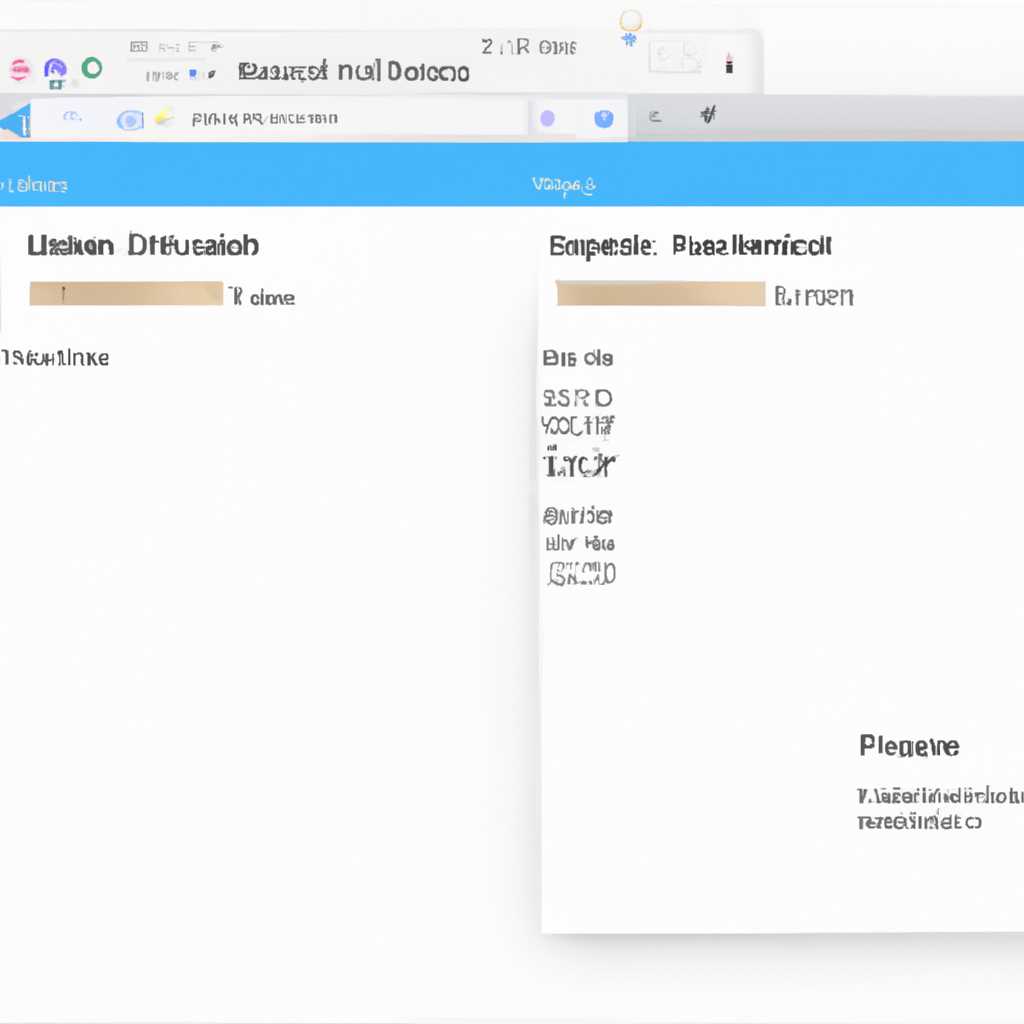
Task: Click the blue back arrow
Action: pos(16,121)
